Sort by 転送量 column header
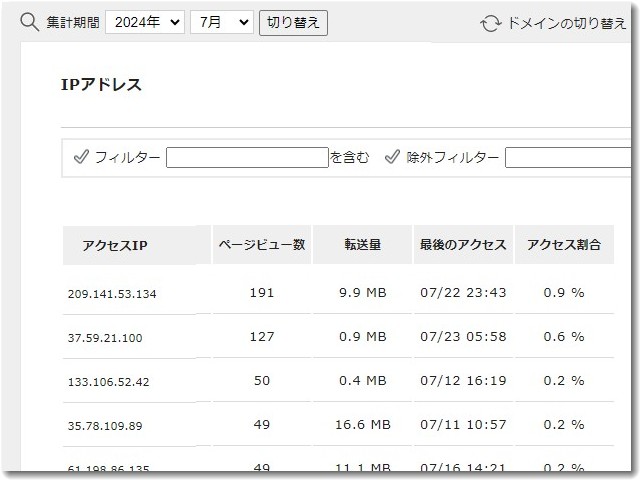Screen dimensions: 640x480 (x=362, y=244)
